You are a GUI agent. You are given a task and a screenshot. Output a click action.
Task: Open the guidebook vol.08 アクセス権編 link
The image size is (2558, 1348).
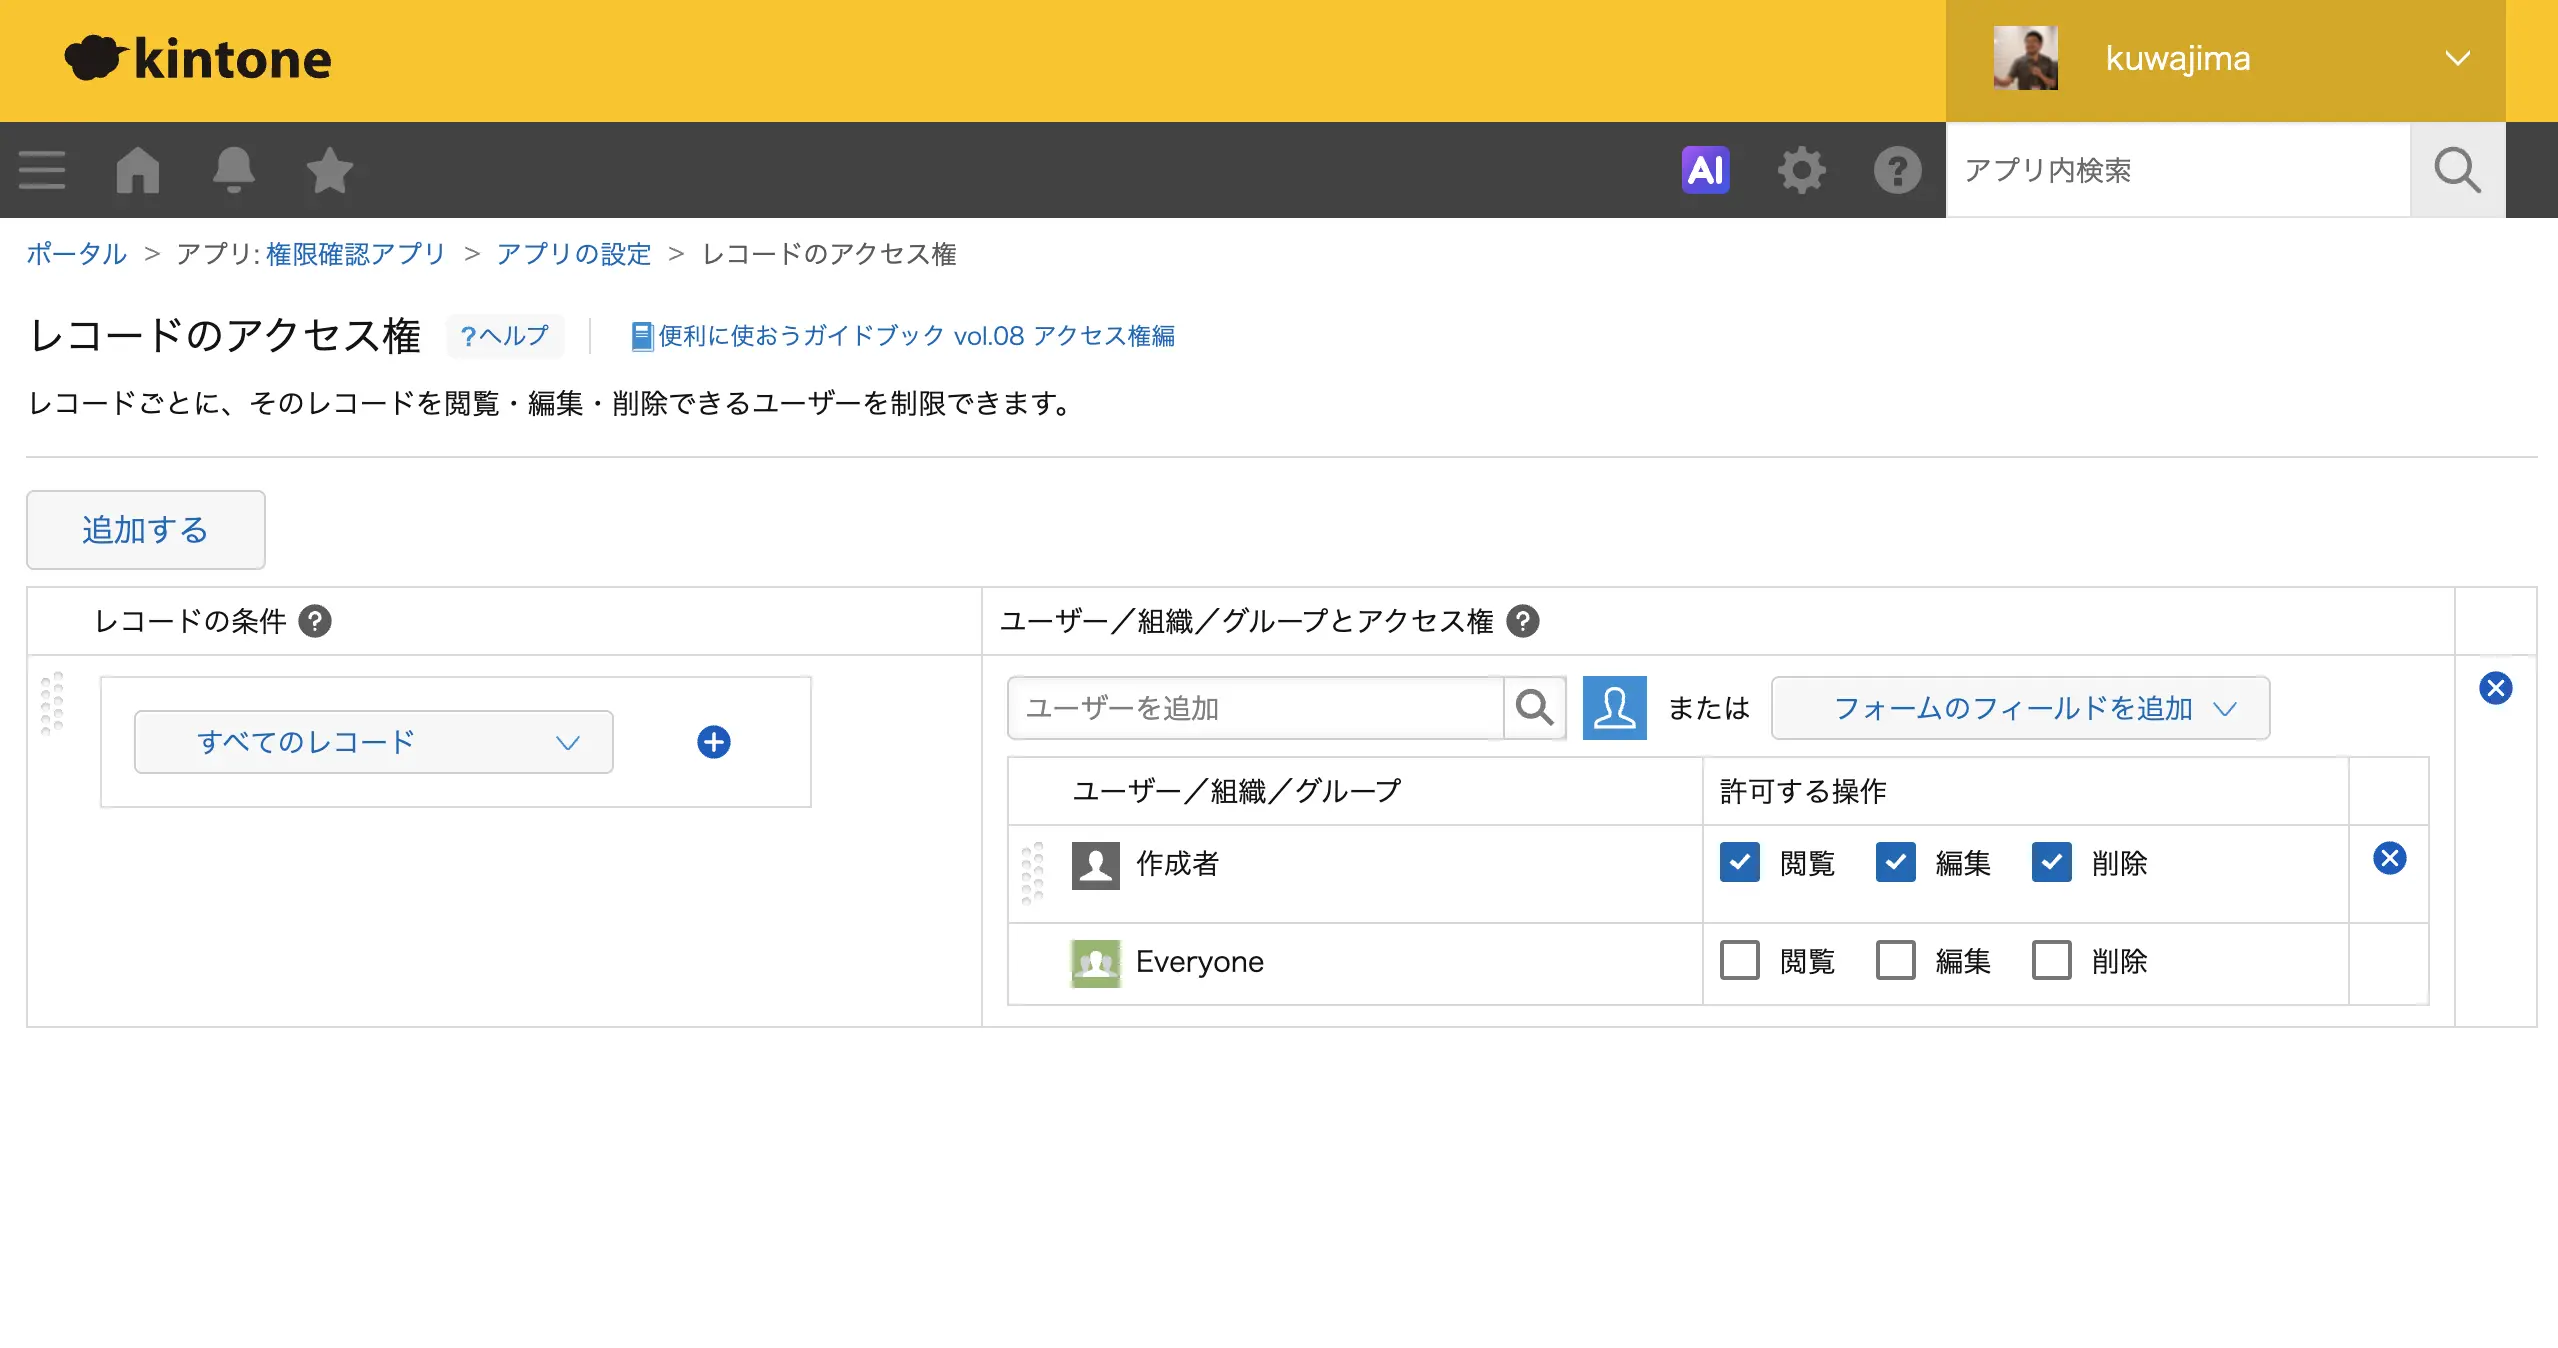tap(903, 336)
